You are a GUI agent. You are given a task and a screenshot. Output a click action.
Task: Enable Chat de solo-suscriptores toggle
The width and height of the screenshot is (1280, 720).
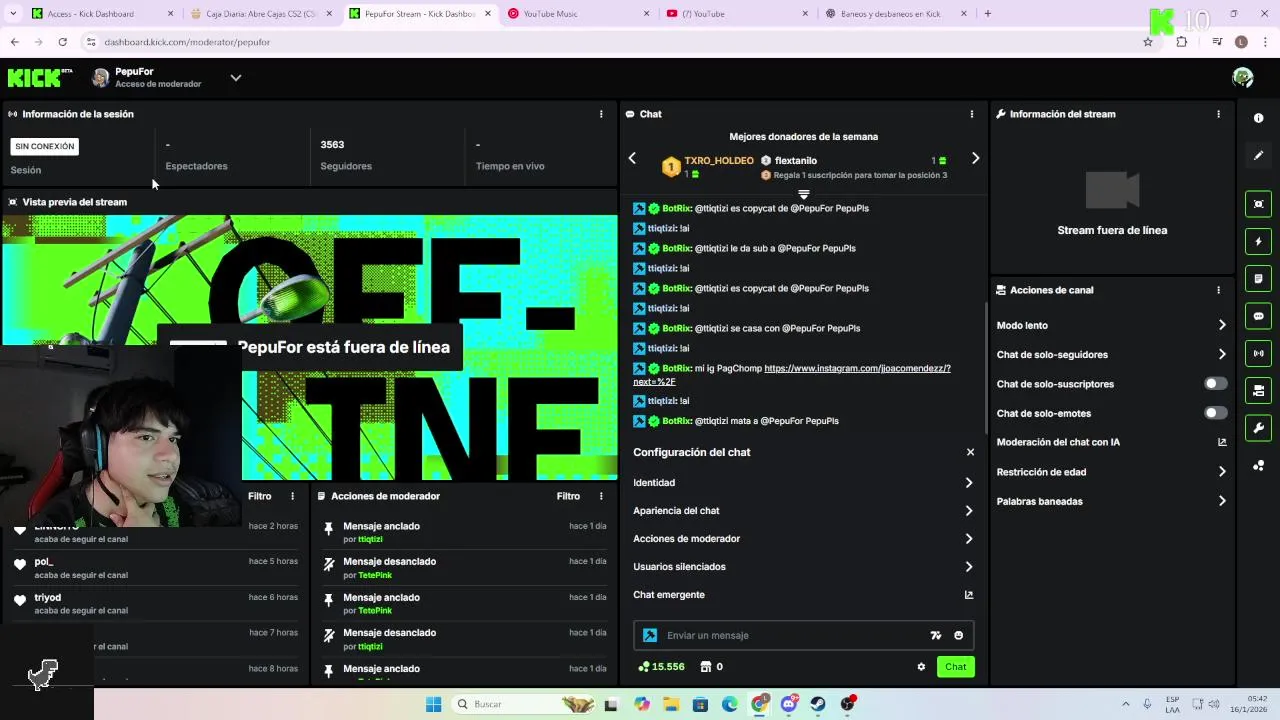click(1215, 384)
